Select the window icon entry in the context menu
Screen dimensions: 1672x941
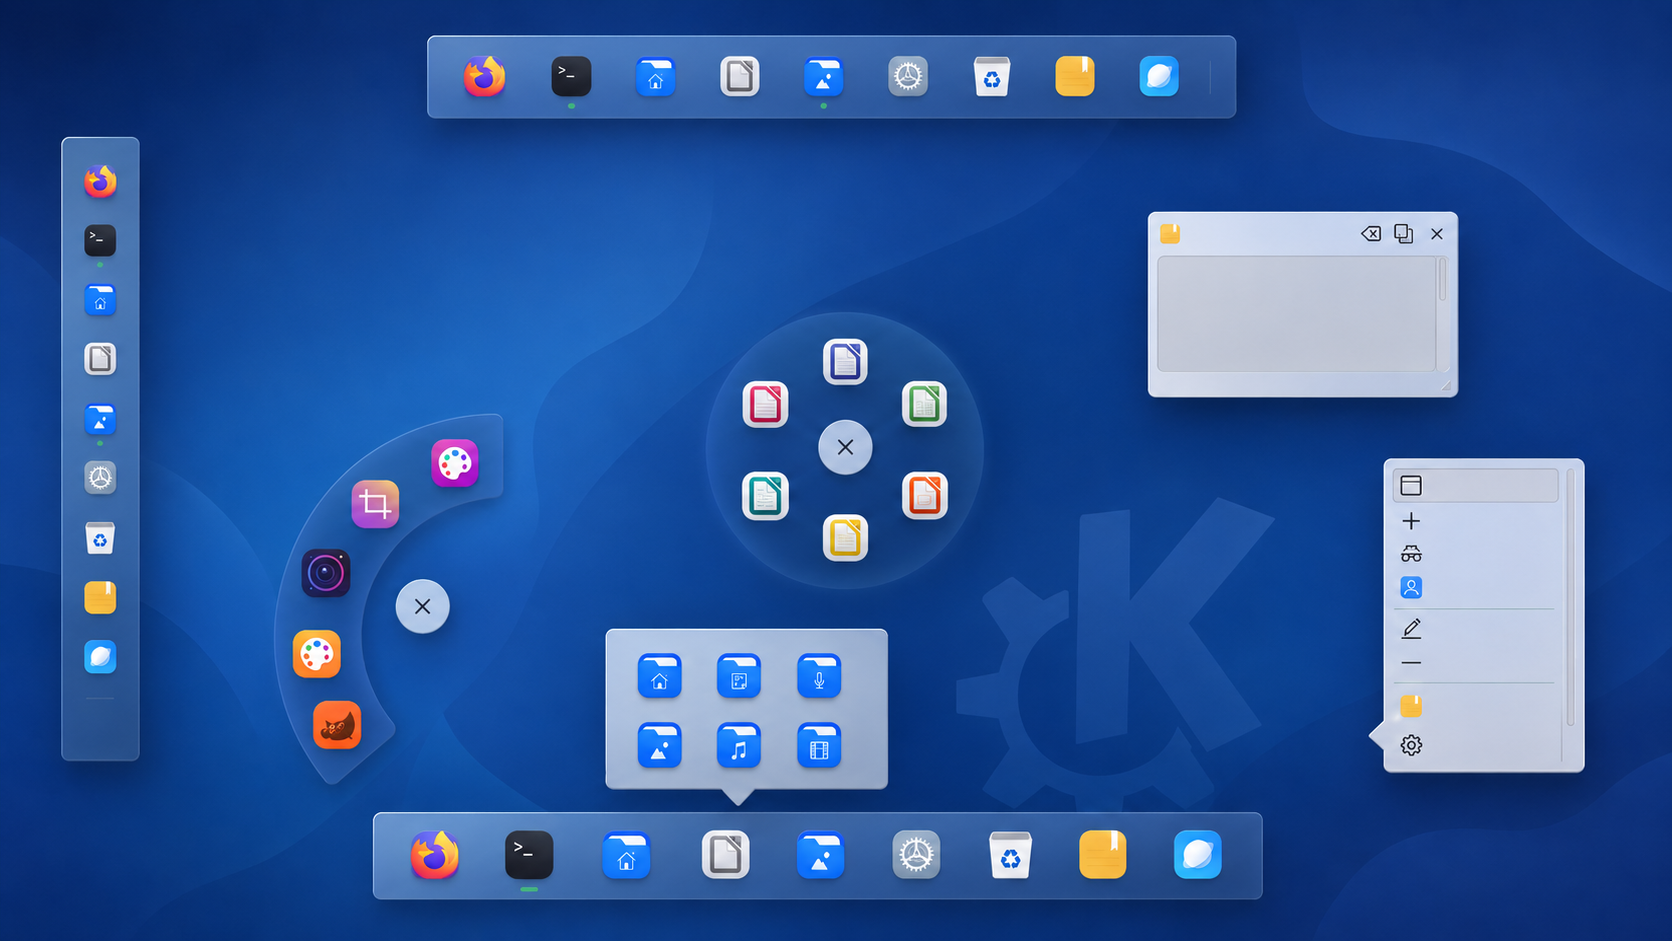[x=1475, y=486]
